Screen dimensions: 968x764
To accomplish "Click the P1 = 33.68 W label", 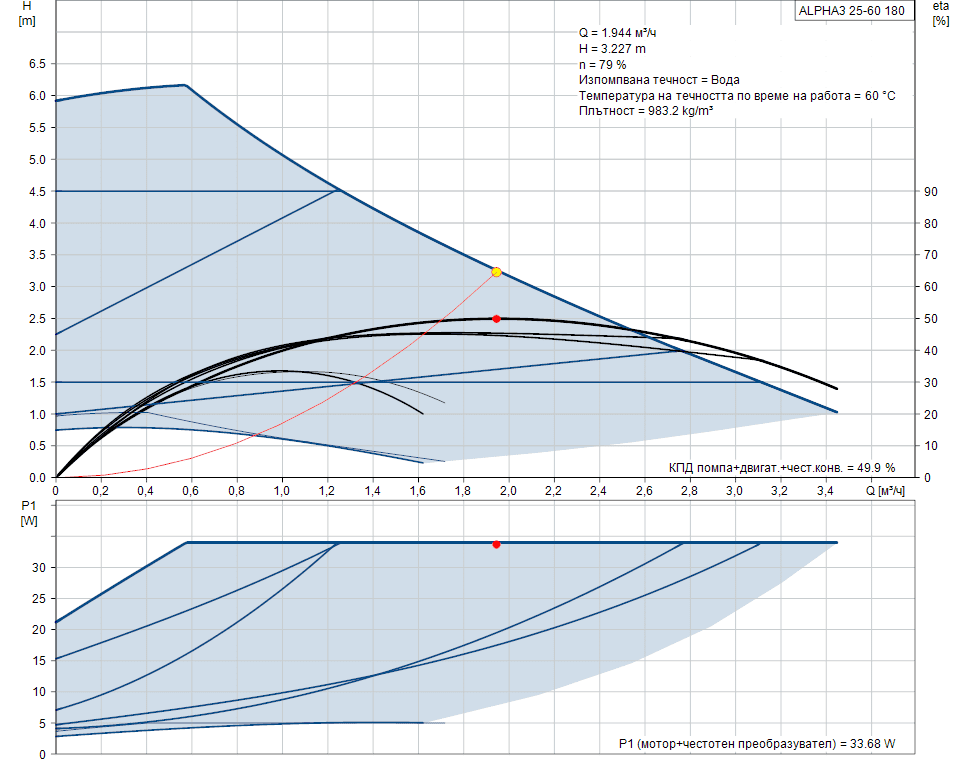I will tap(757, 743).
